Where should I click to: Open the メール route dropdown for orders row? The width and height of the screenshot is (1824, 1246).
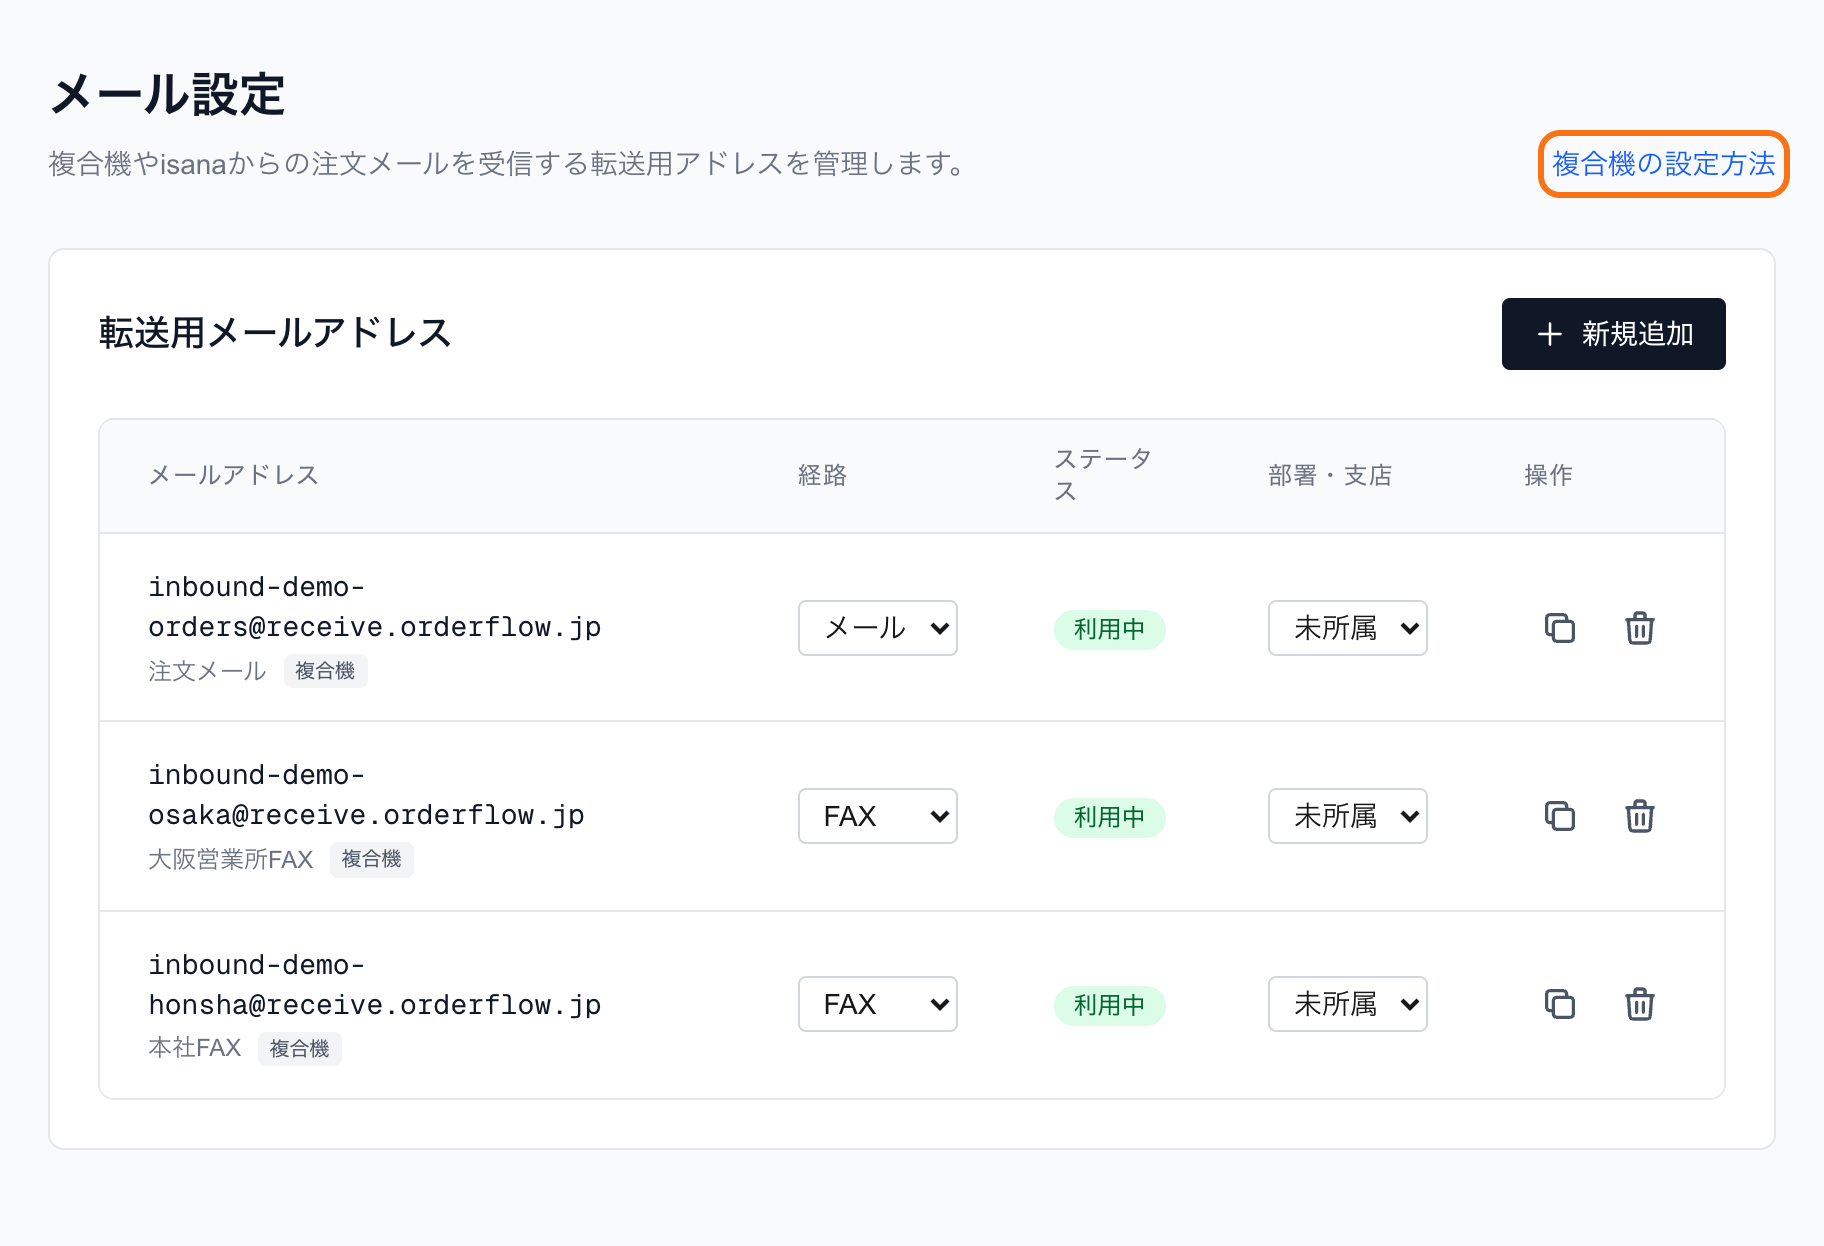pyautogui.click(x=878, y=628)
